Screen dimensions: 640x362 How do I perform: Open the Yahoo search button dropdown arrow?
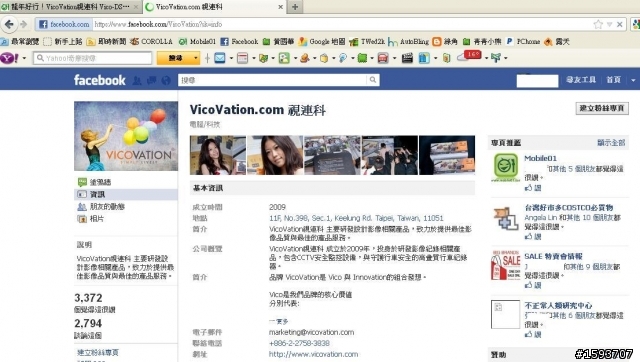click(196, 58)
